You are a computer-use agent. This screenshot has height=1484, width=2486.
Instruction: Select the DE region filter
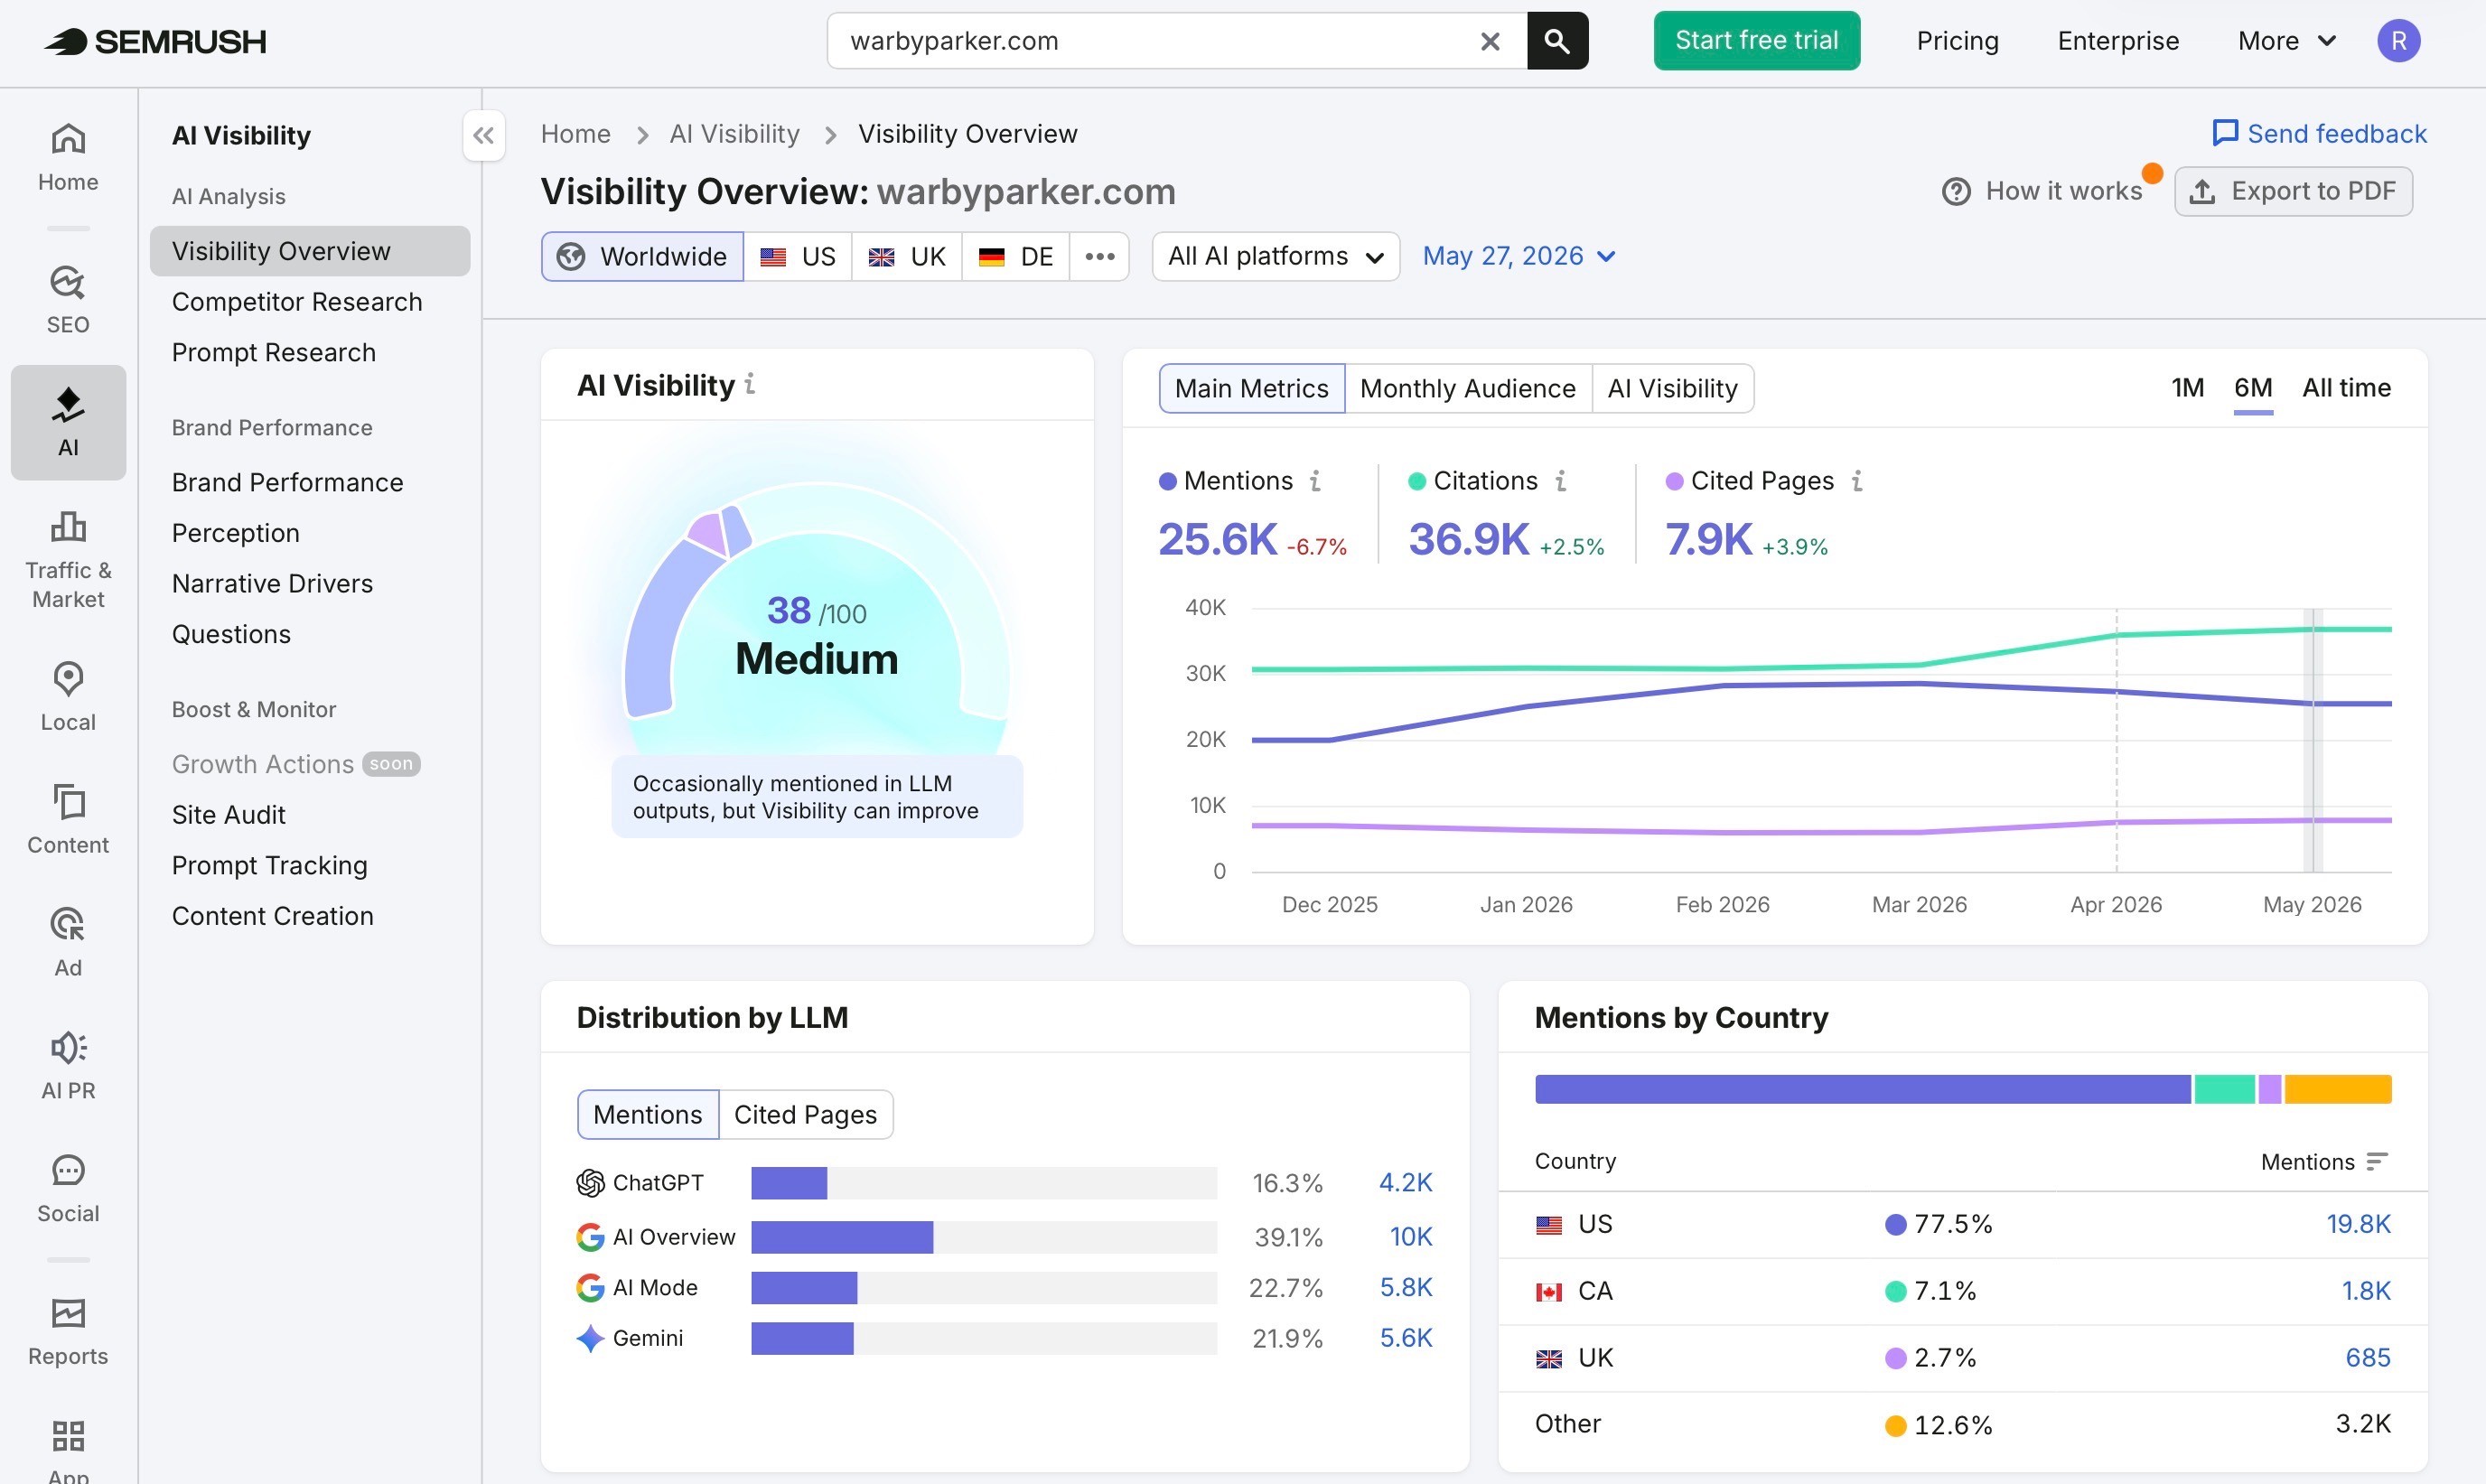click(1015, 256)
